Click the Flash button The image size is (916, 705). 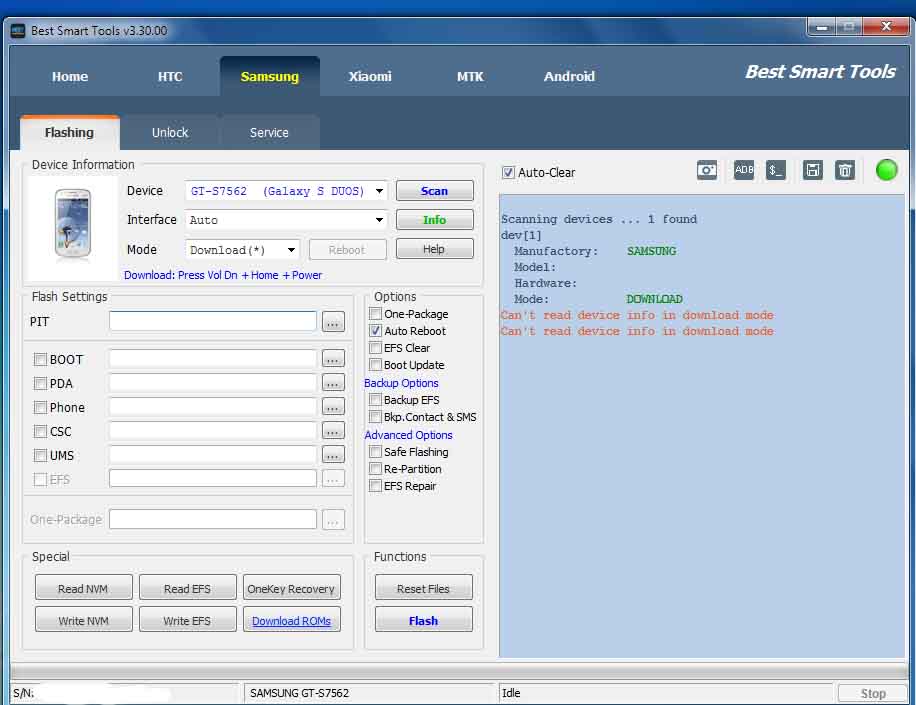tap(424, 620)
